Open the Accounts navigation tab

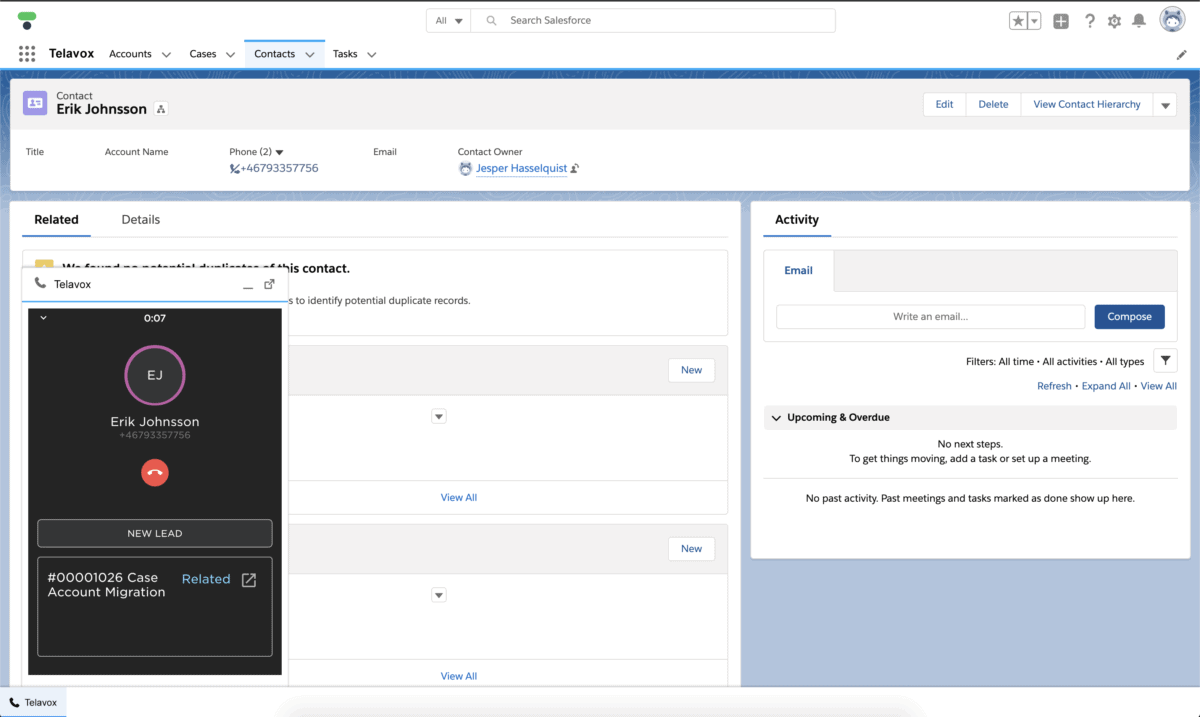click(x=130, y=54)
